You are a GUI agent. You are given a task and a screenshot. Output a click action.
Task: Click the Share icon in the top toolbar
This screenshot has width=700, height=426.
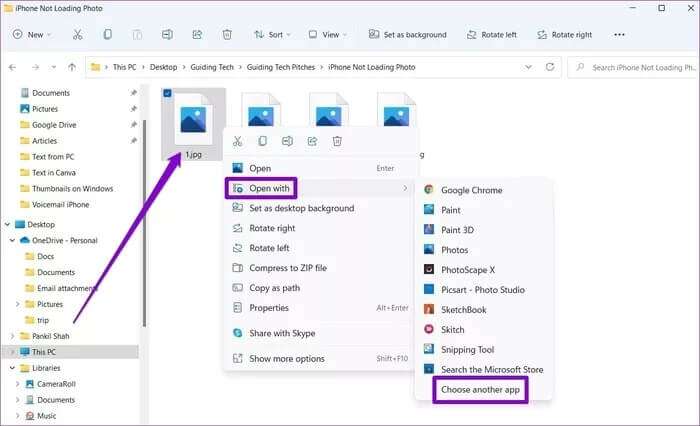point(197,34)
